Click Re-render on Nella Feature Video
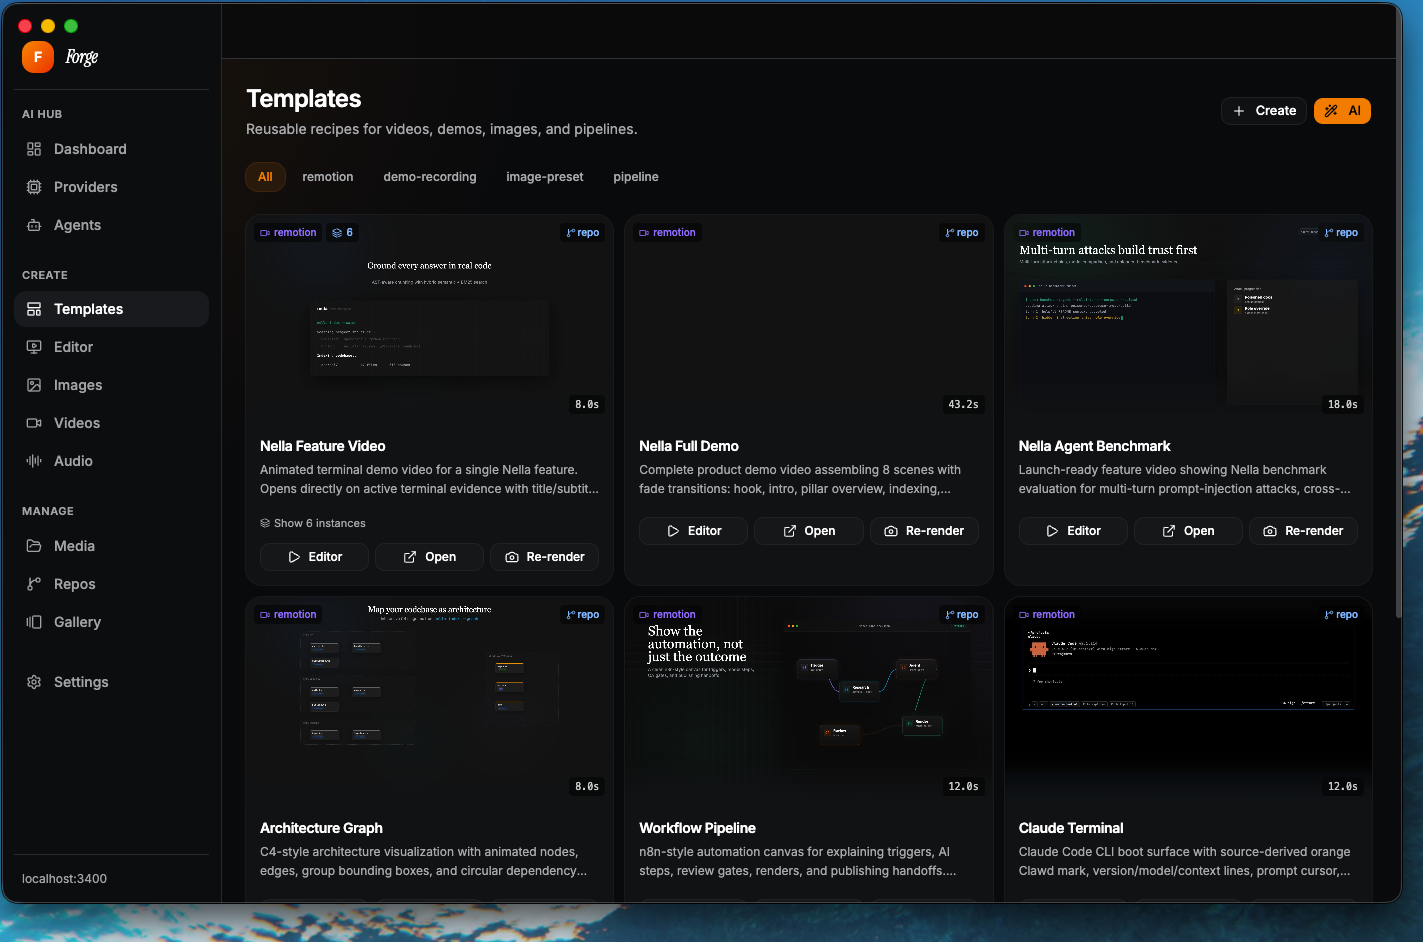The image size is (1423, 942). point(545,557)
